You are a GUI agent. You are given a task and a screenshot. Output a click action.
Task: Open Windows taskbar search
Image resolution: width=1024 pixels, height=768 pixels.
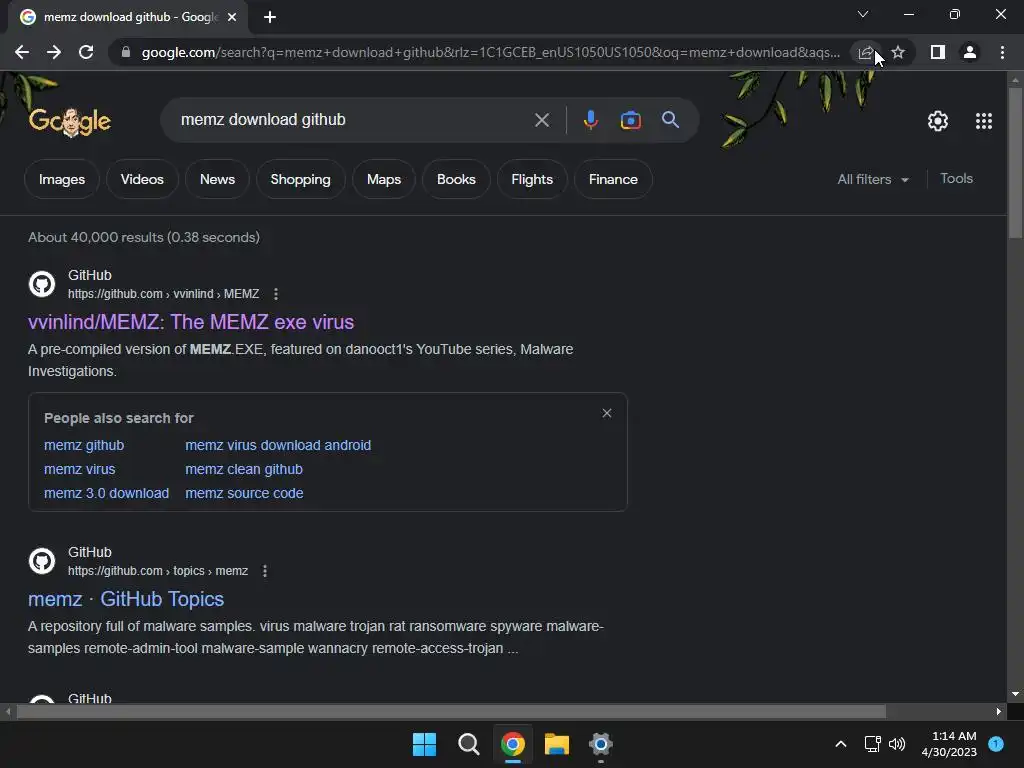(468, 744)
